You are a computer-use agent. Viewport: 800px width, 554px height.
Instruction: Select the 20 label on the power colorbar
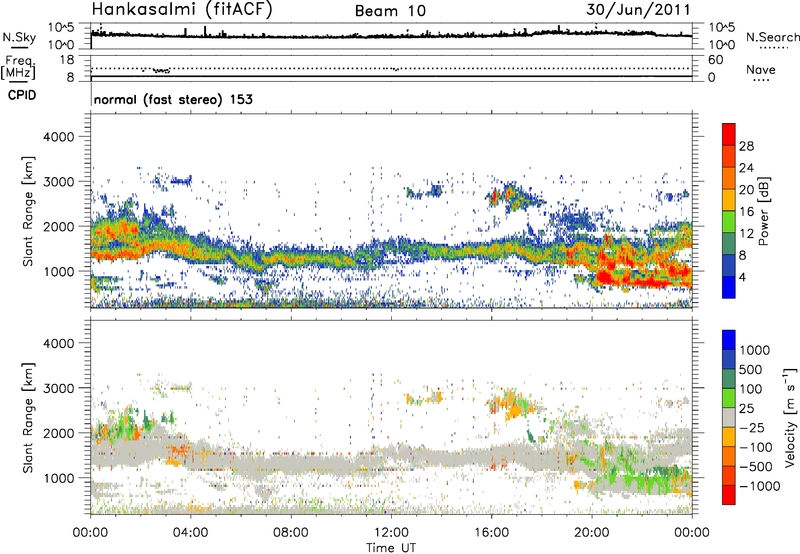click(746, 190)
